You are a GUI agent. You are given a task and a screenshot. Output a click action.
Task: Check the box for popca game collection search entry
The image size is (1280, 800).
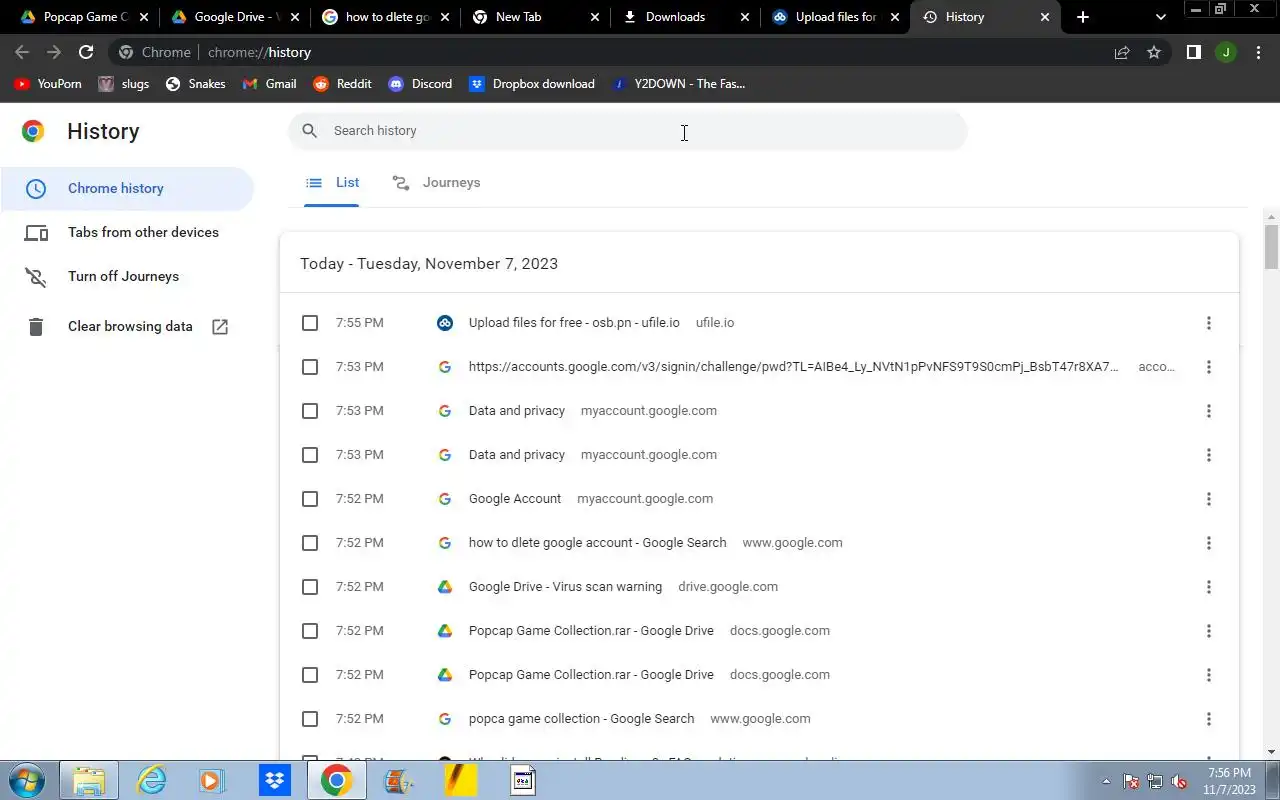tap(310, 719)
